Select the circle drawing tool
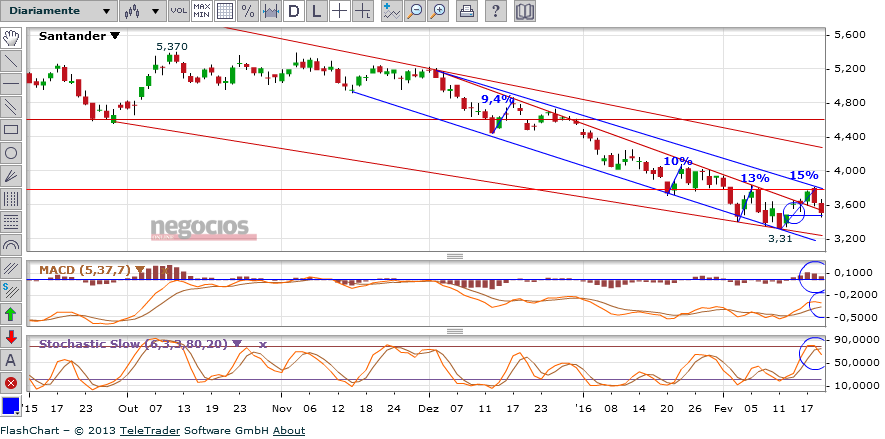 (11, 153)
